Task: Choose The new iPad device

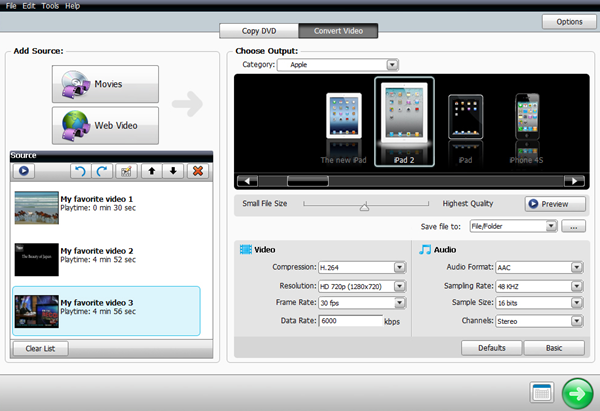Action: [344, 129]
